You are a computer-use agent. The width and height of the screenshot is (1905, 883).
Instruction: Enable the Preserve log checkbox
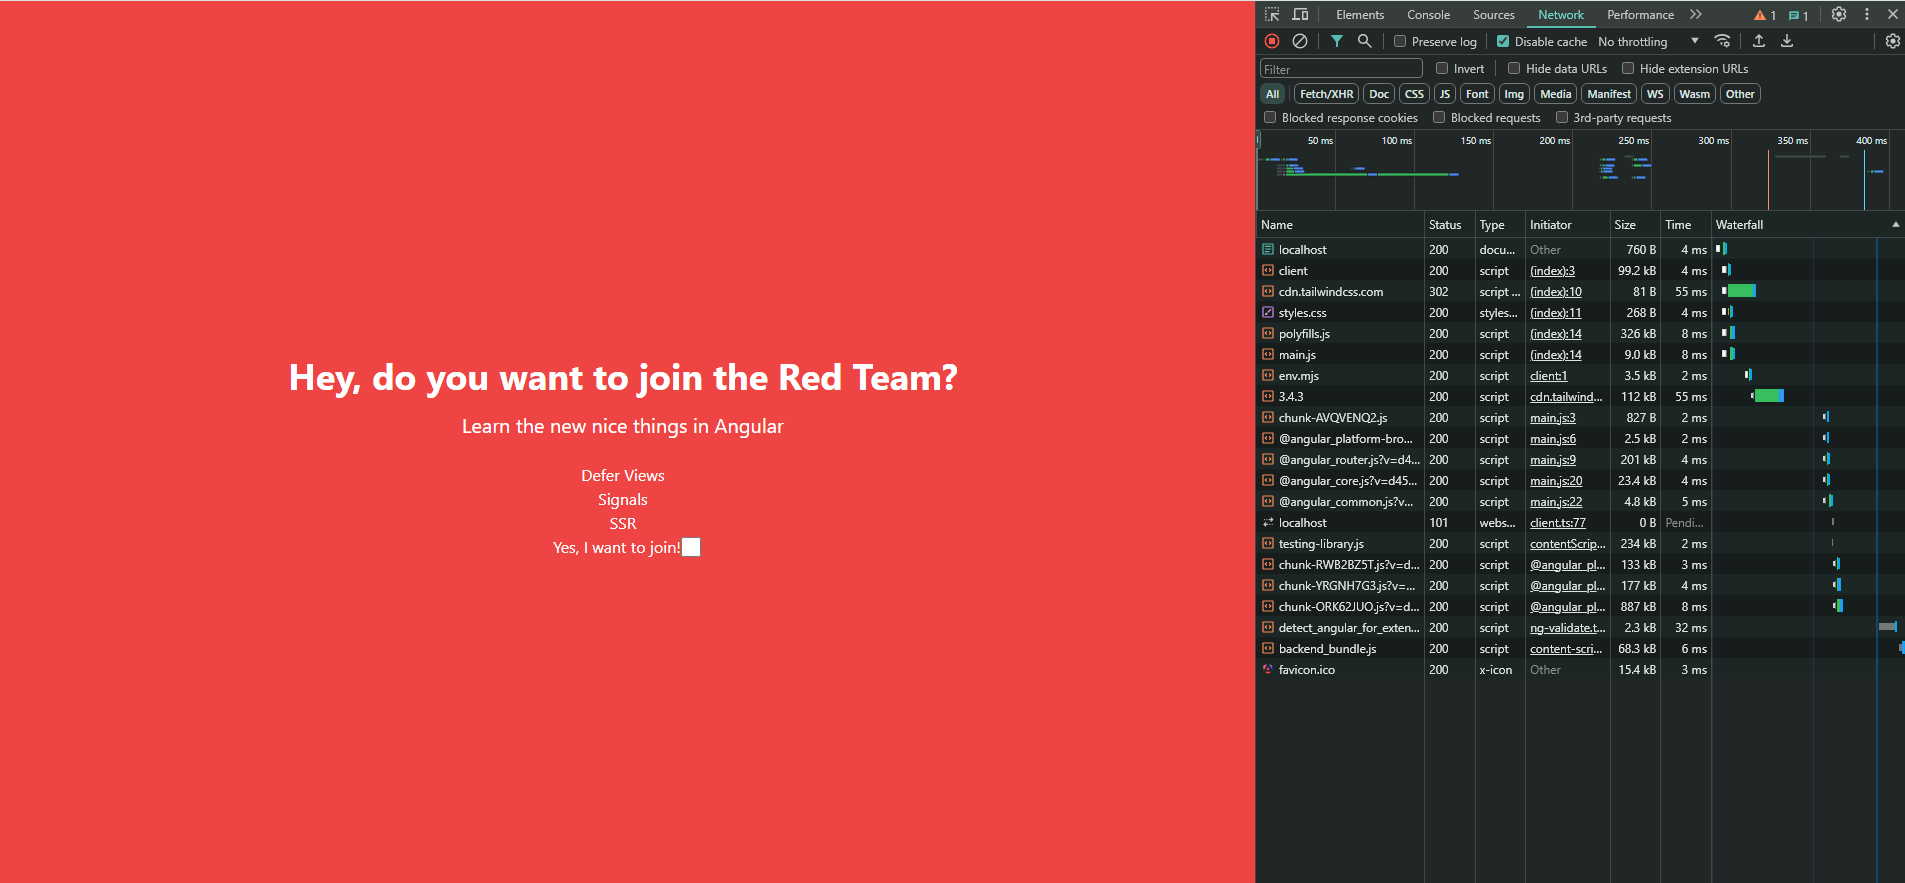click(x=1400, y=42)
